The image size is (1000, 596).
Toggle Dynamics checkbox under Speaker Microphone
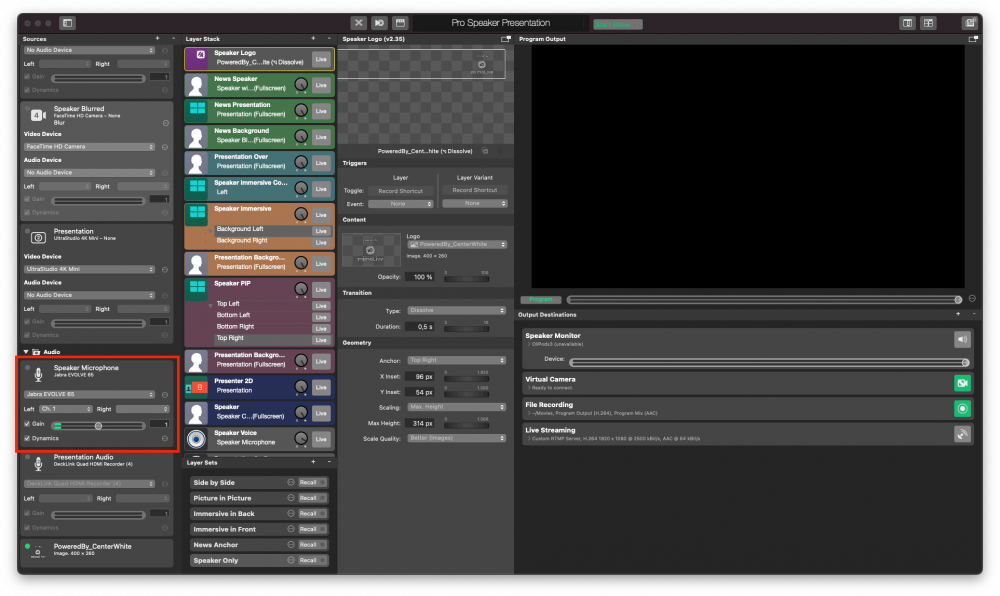[27, 439]
